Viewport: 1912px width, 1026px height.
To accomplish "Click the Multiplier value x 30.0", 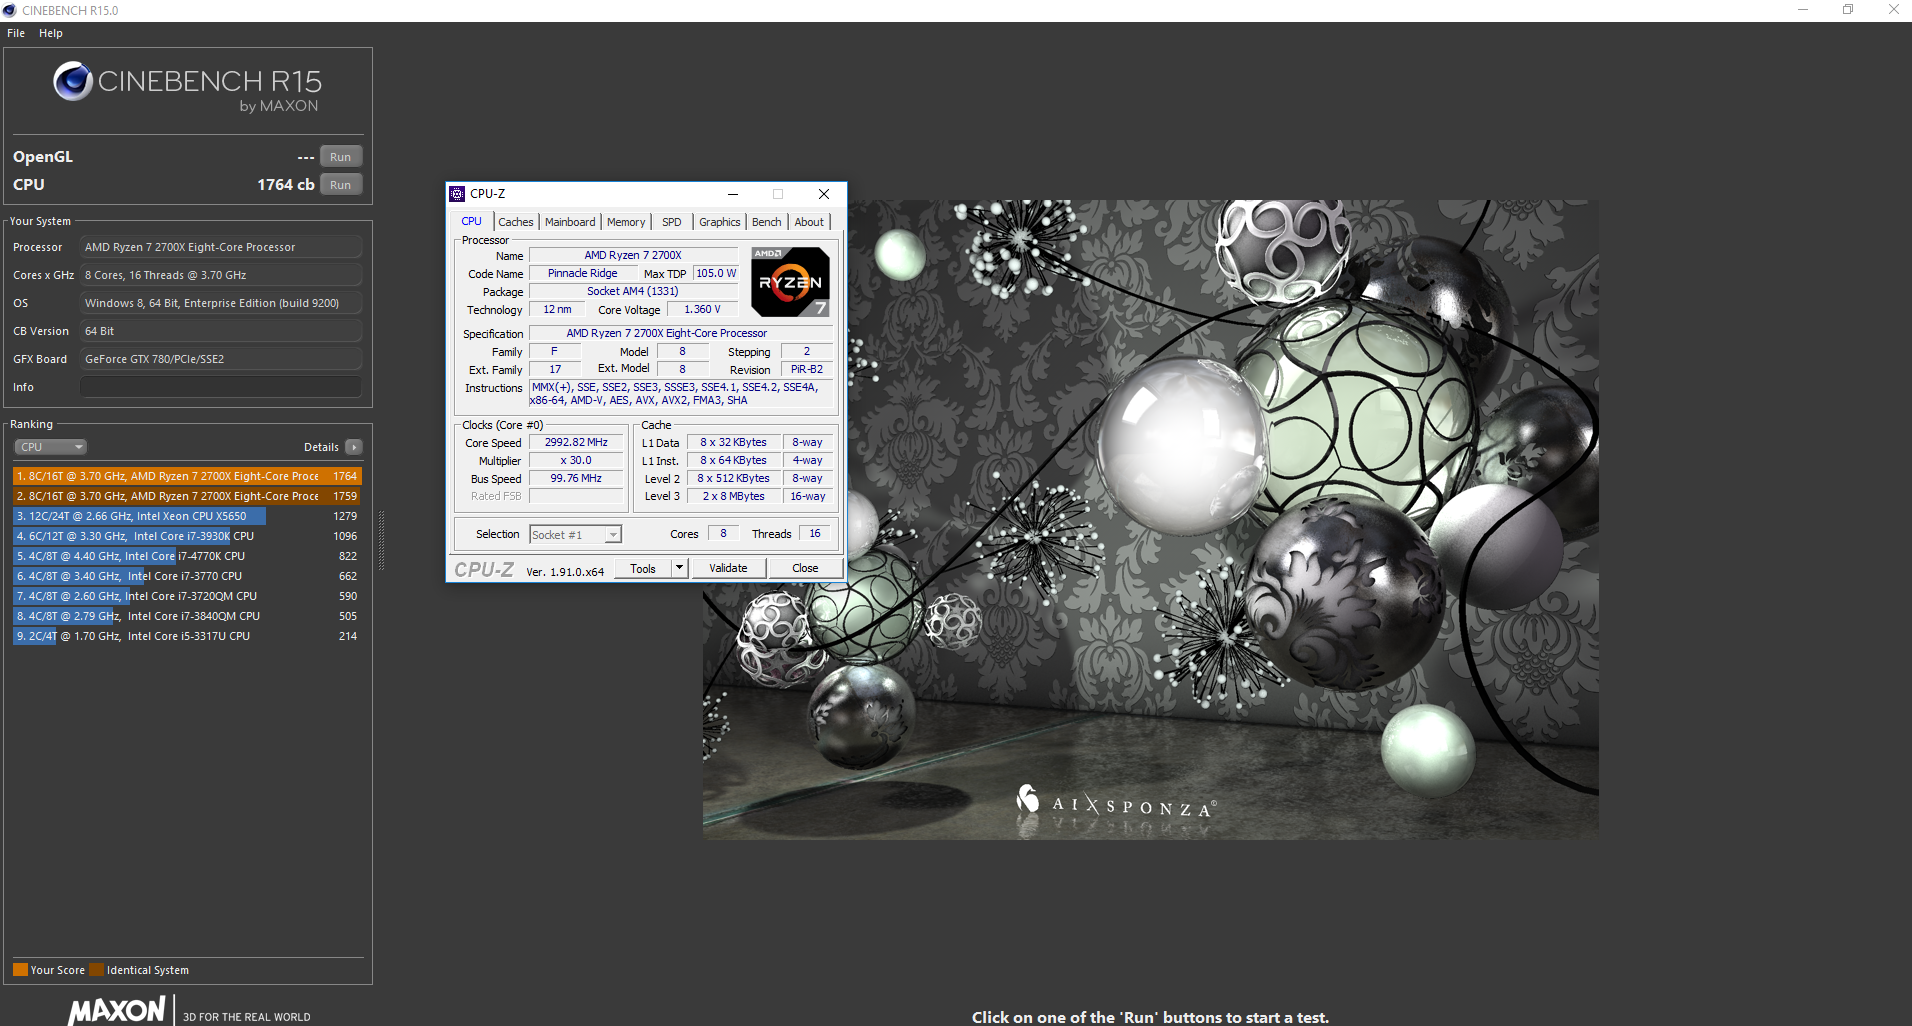I will [576, 460].
